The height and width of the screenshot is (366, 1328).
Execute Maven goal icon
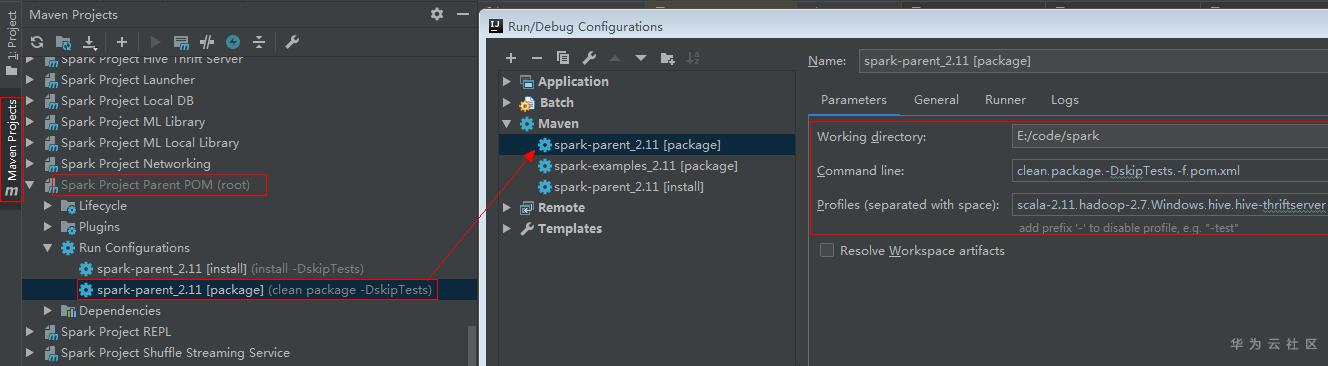point(181,42)
